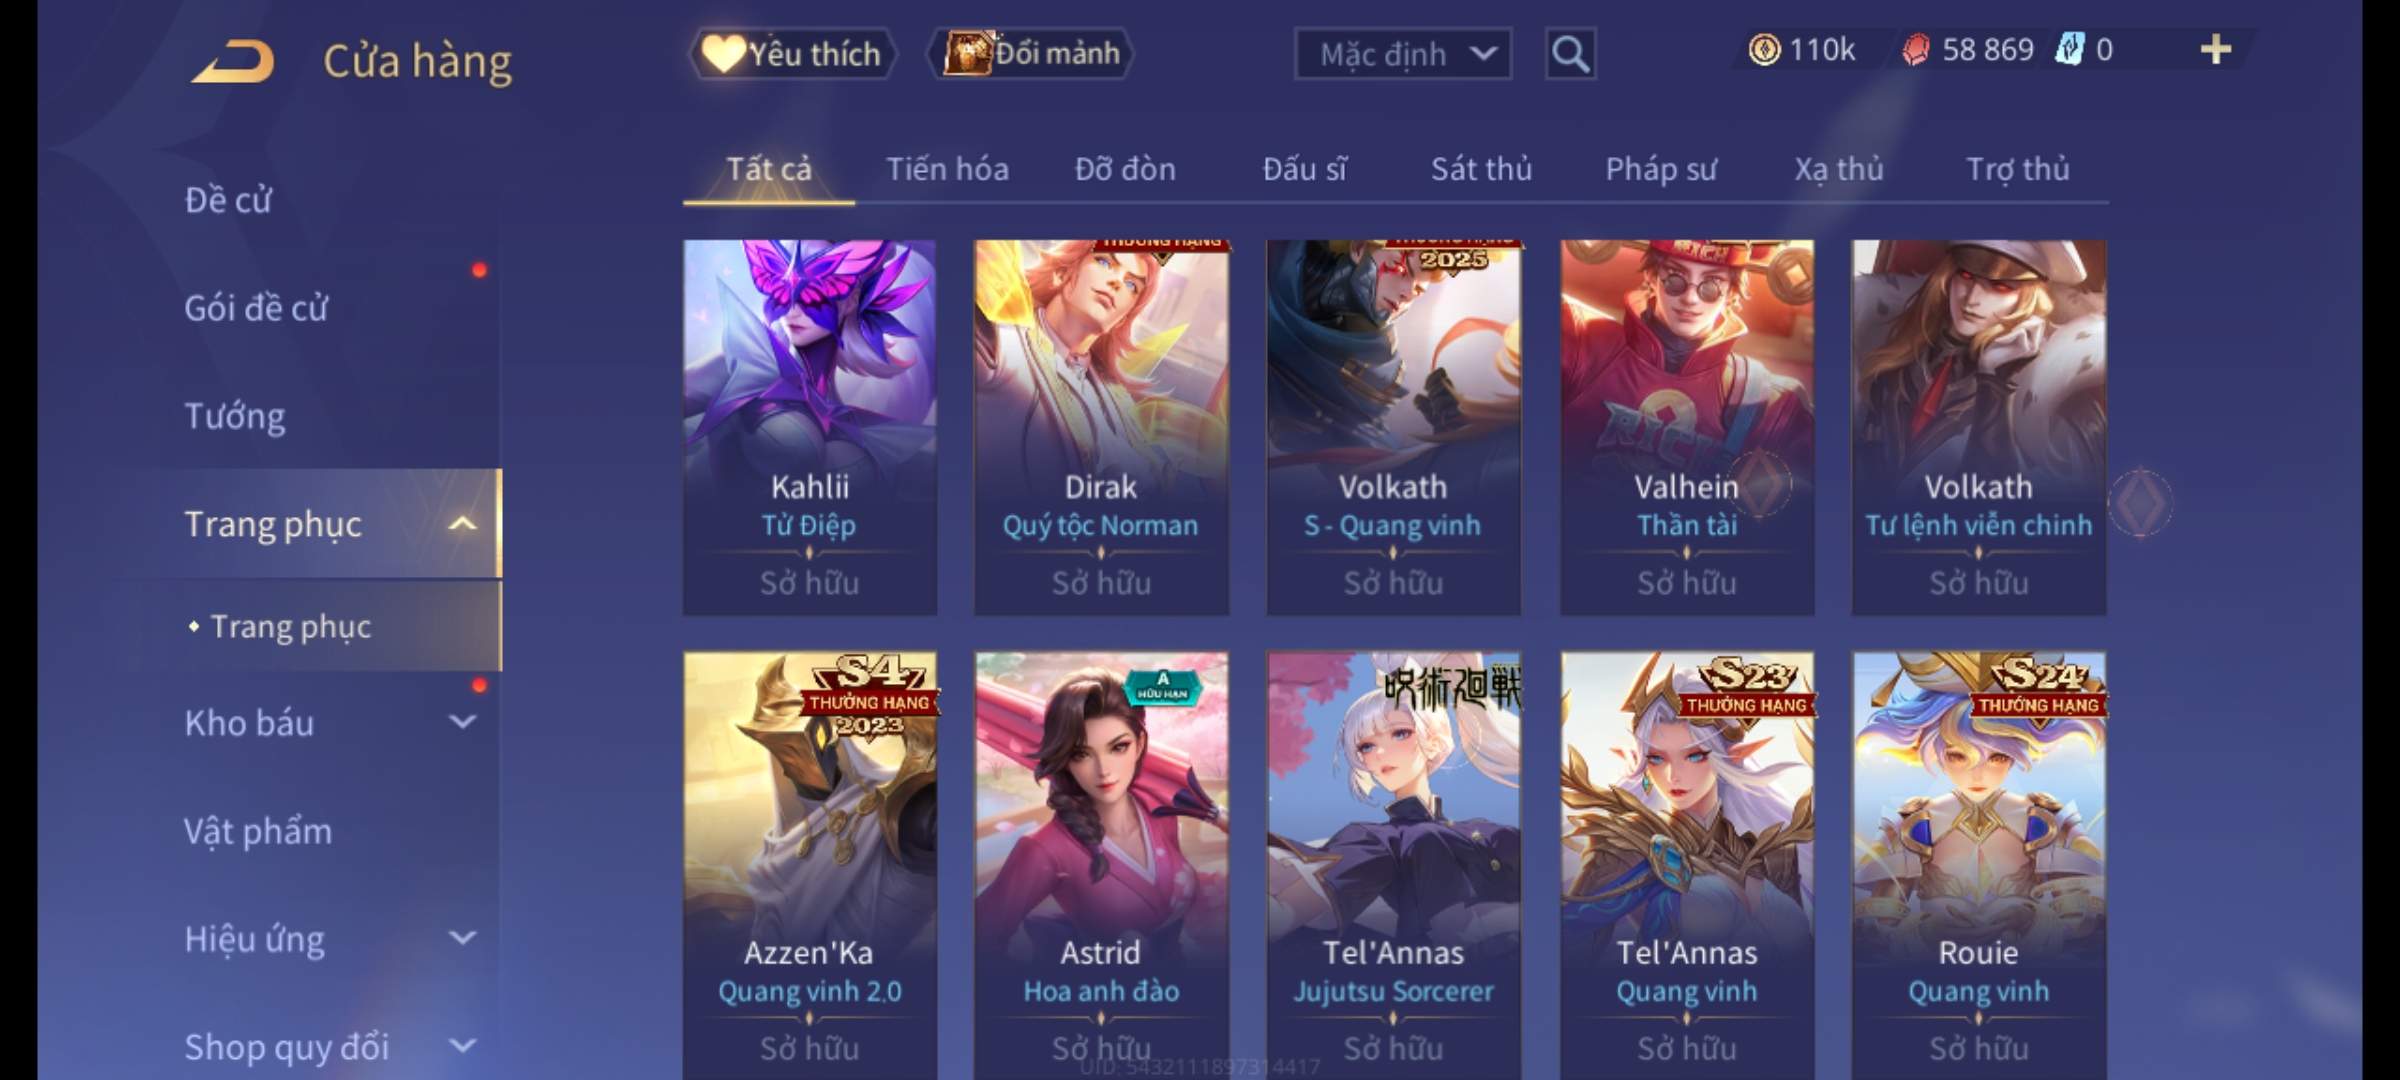Open Đổi mảnh fragment exchange
This screenshot has width=2400, height=1080.
(1032, 53)
